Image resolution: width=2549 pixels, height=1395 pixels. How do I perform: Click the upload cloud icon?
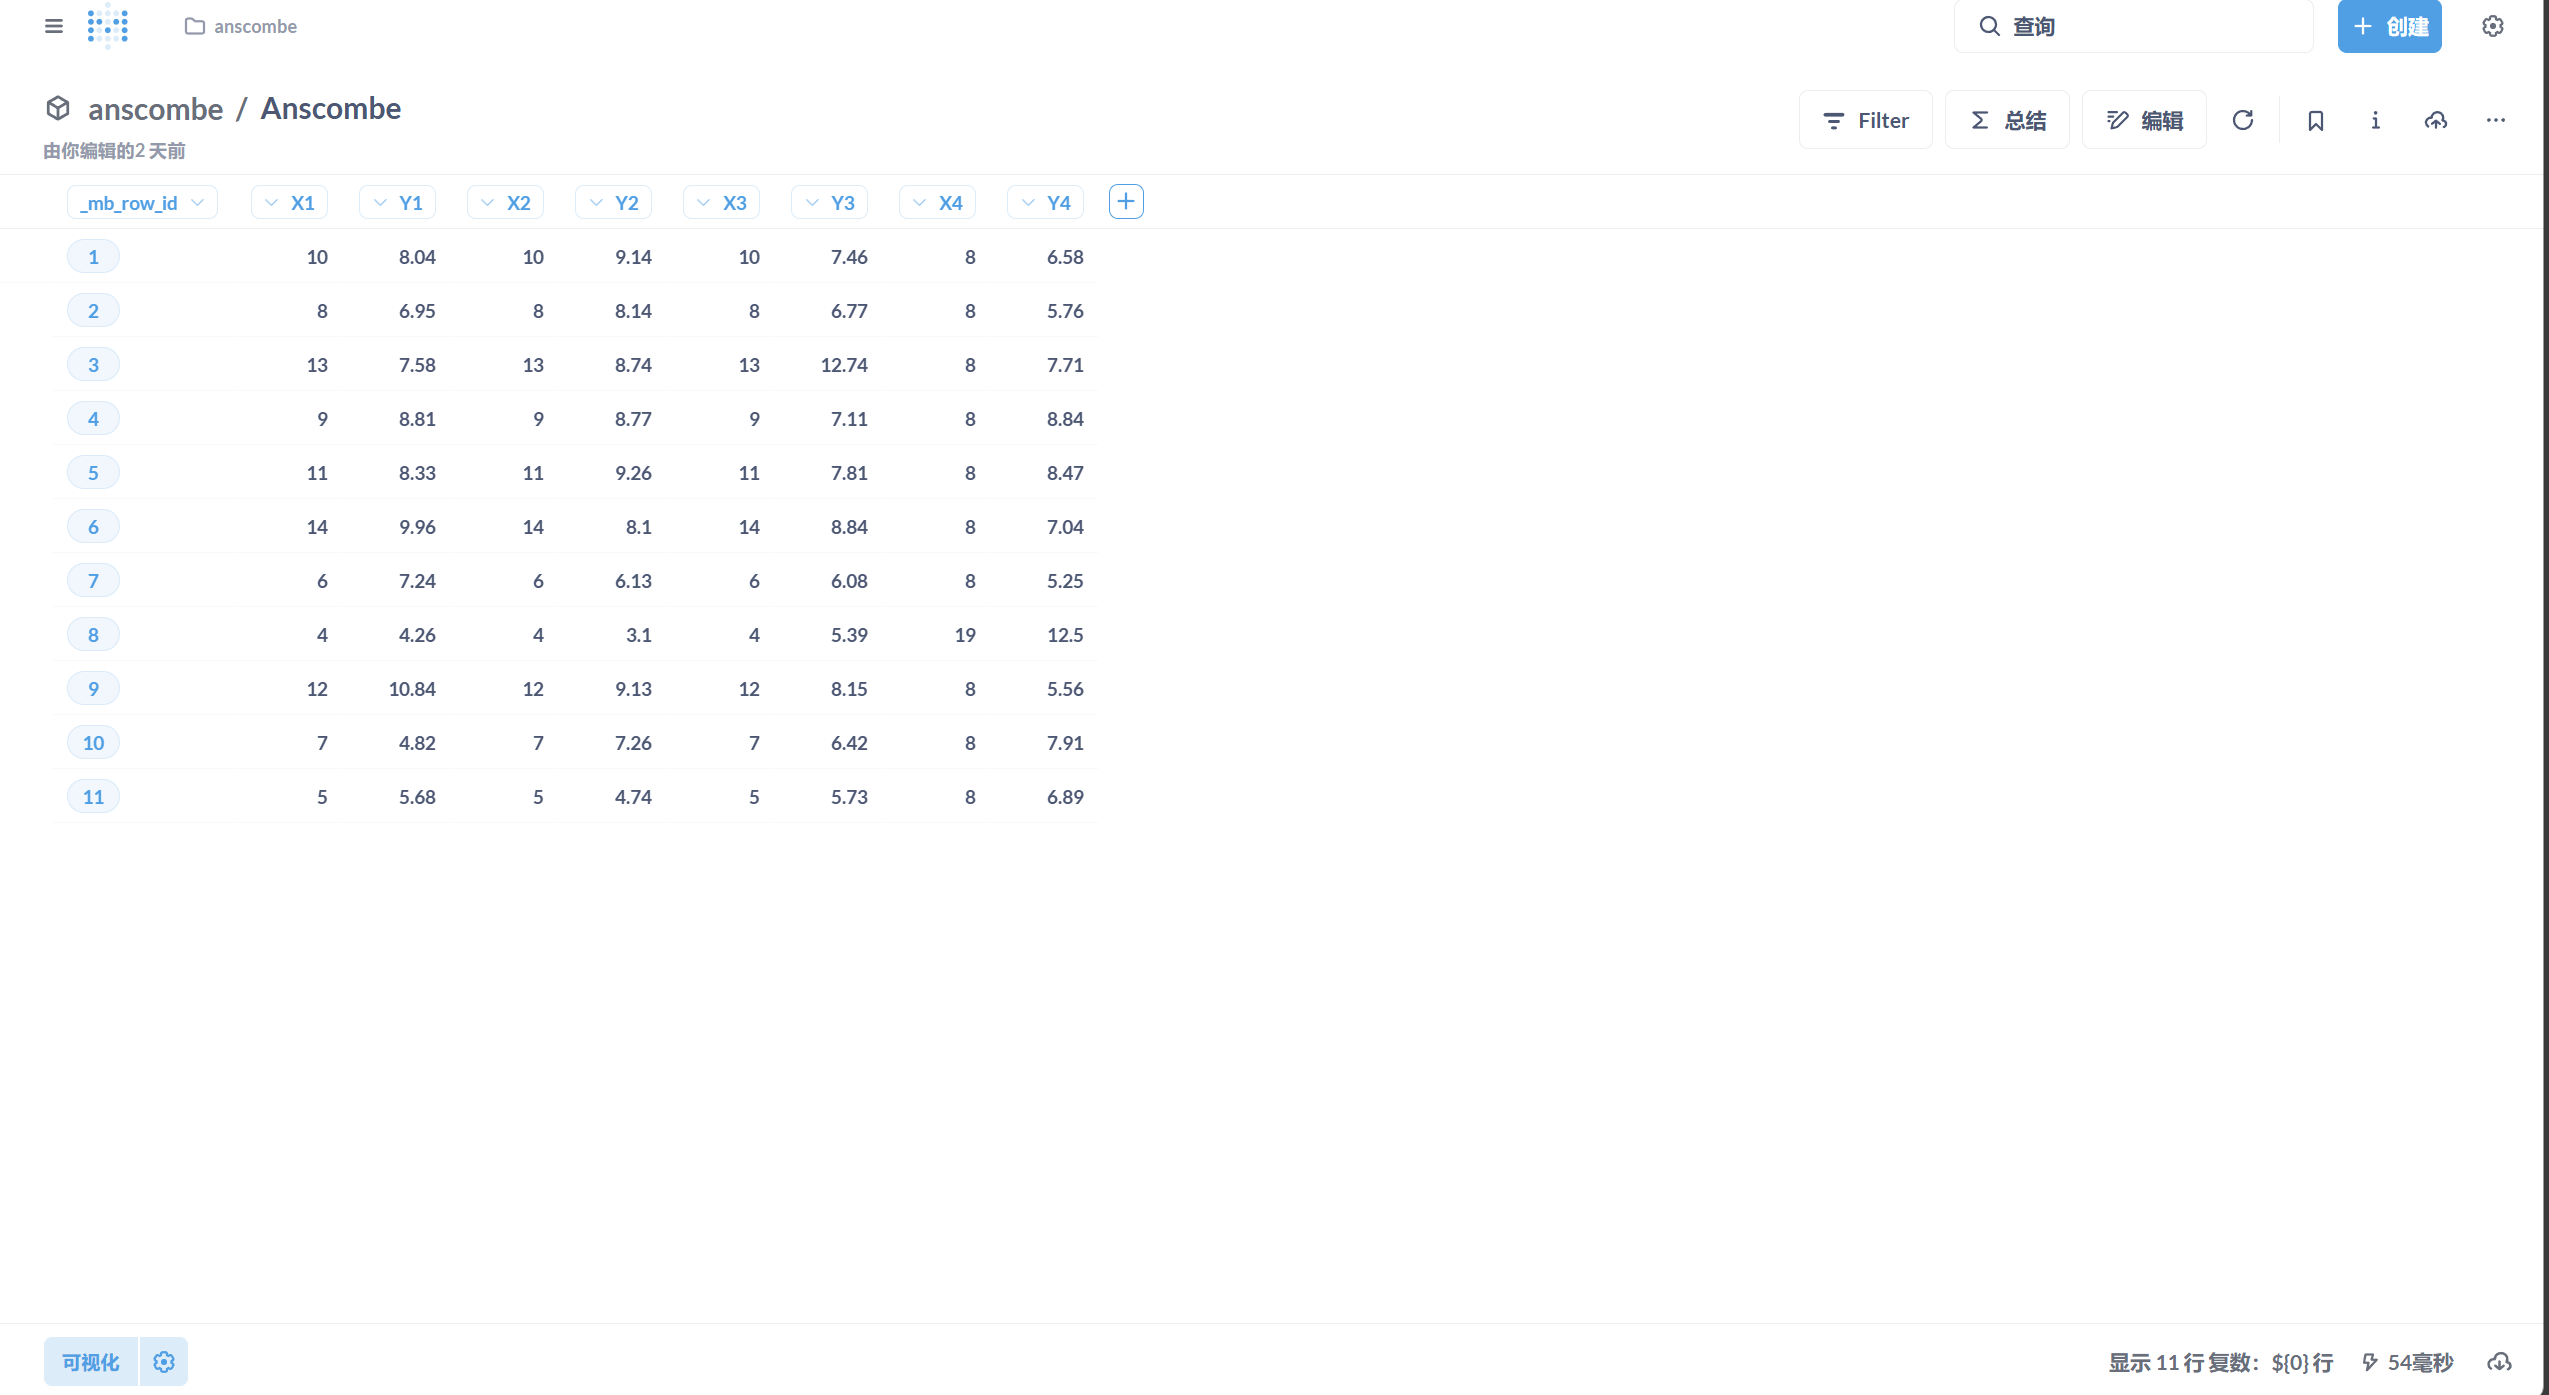(2435, 120)
